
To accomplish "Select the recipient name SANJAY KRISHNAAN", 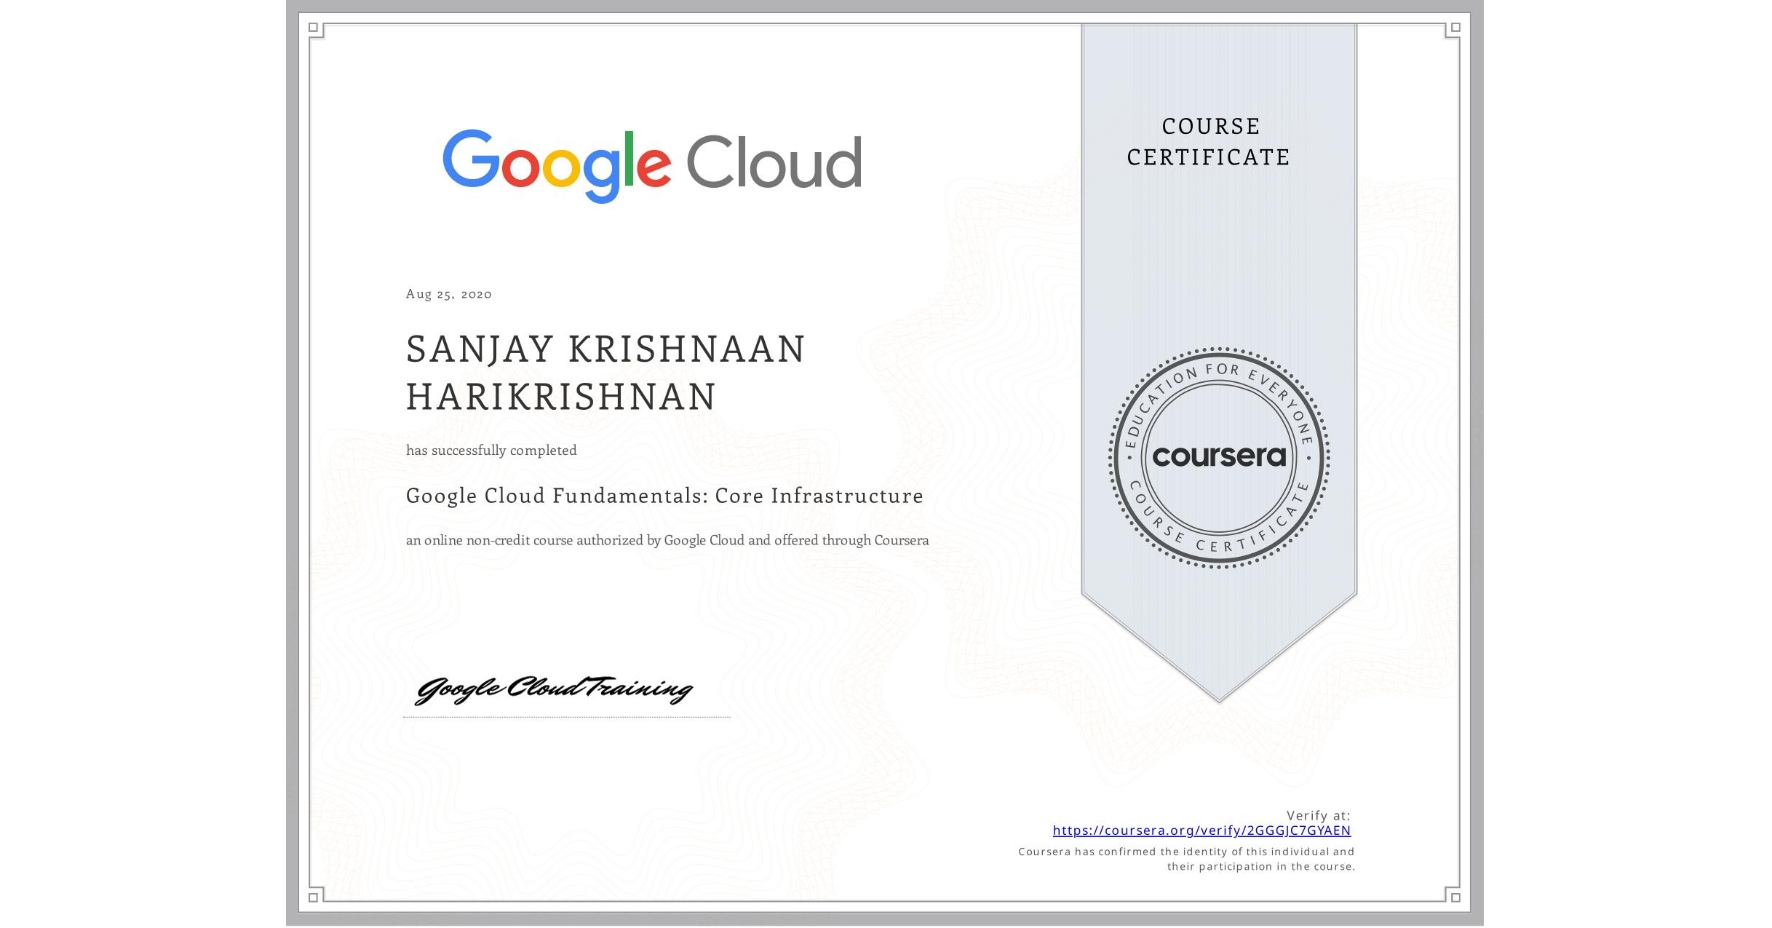I will (605, 350).
